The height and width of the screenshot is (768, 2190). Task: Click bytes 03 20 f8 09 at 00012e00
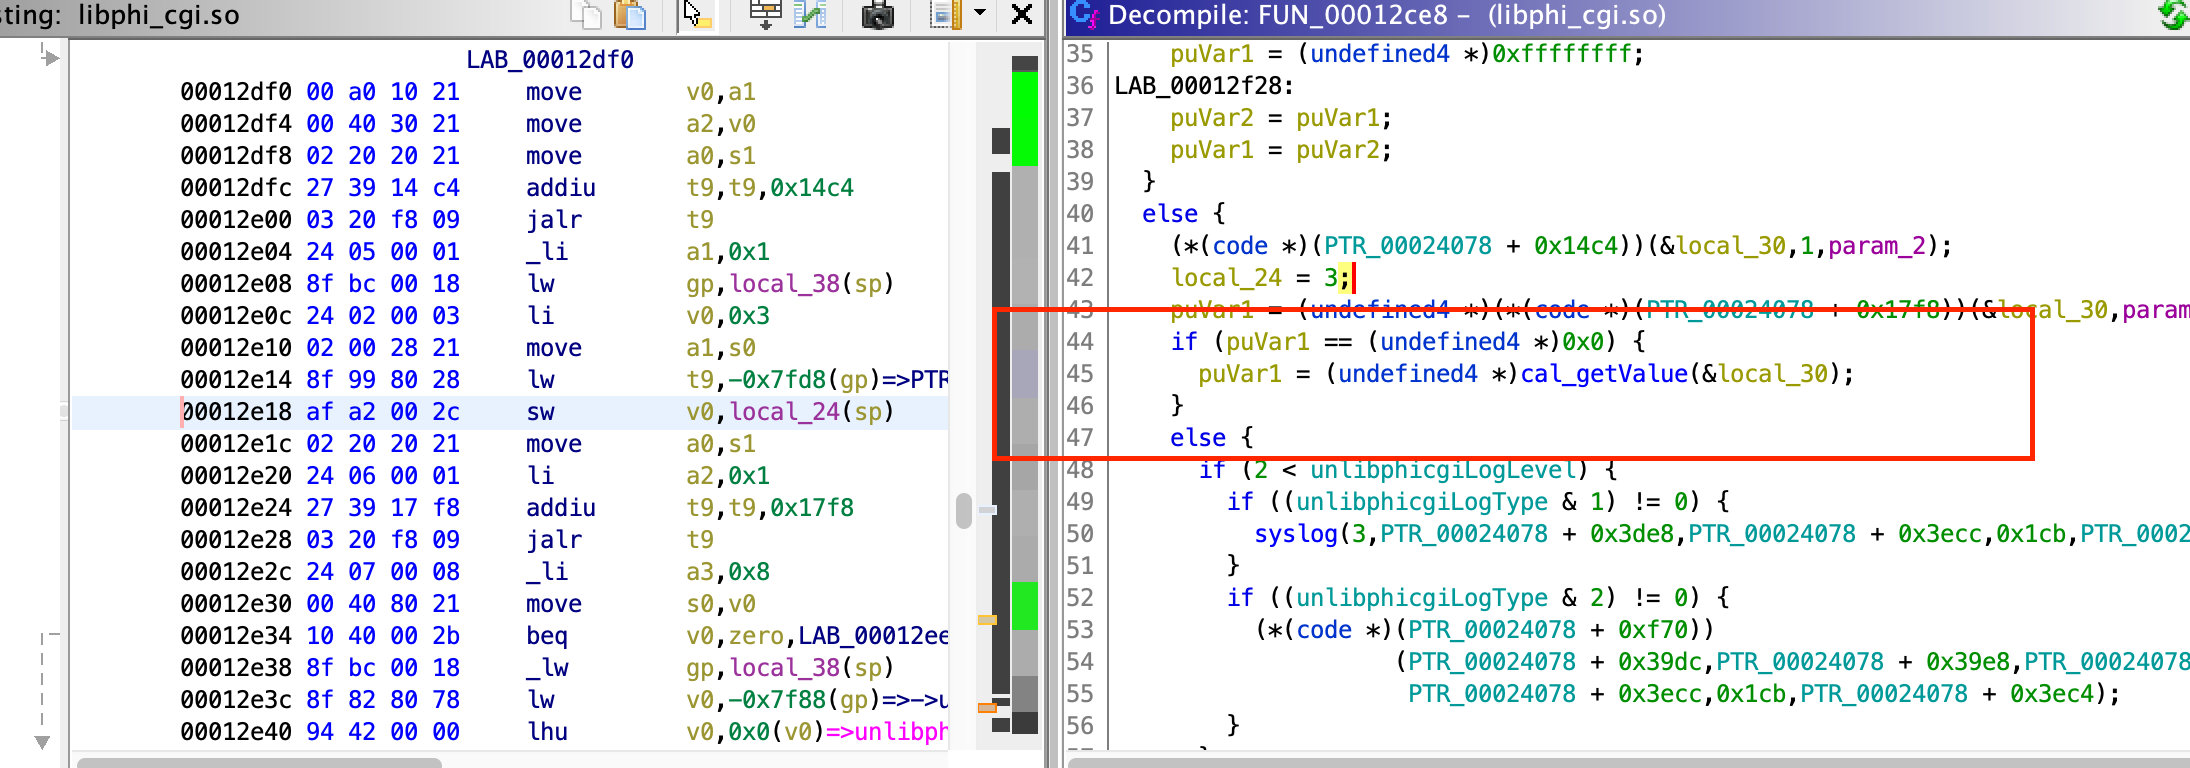pyautogui.click(x=383, y=220)
